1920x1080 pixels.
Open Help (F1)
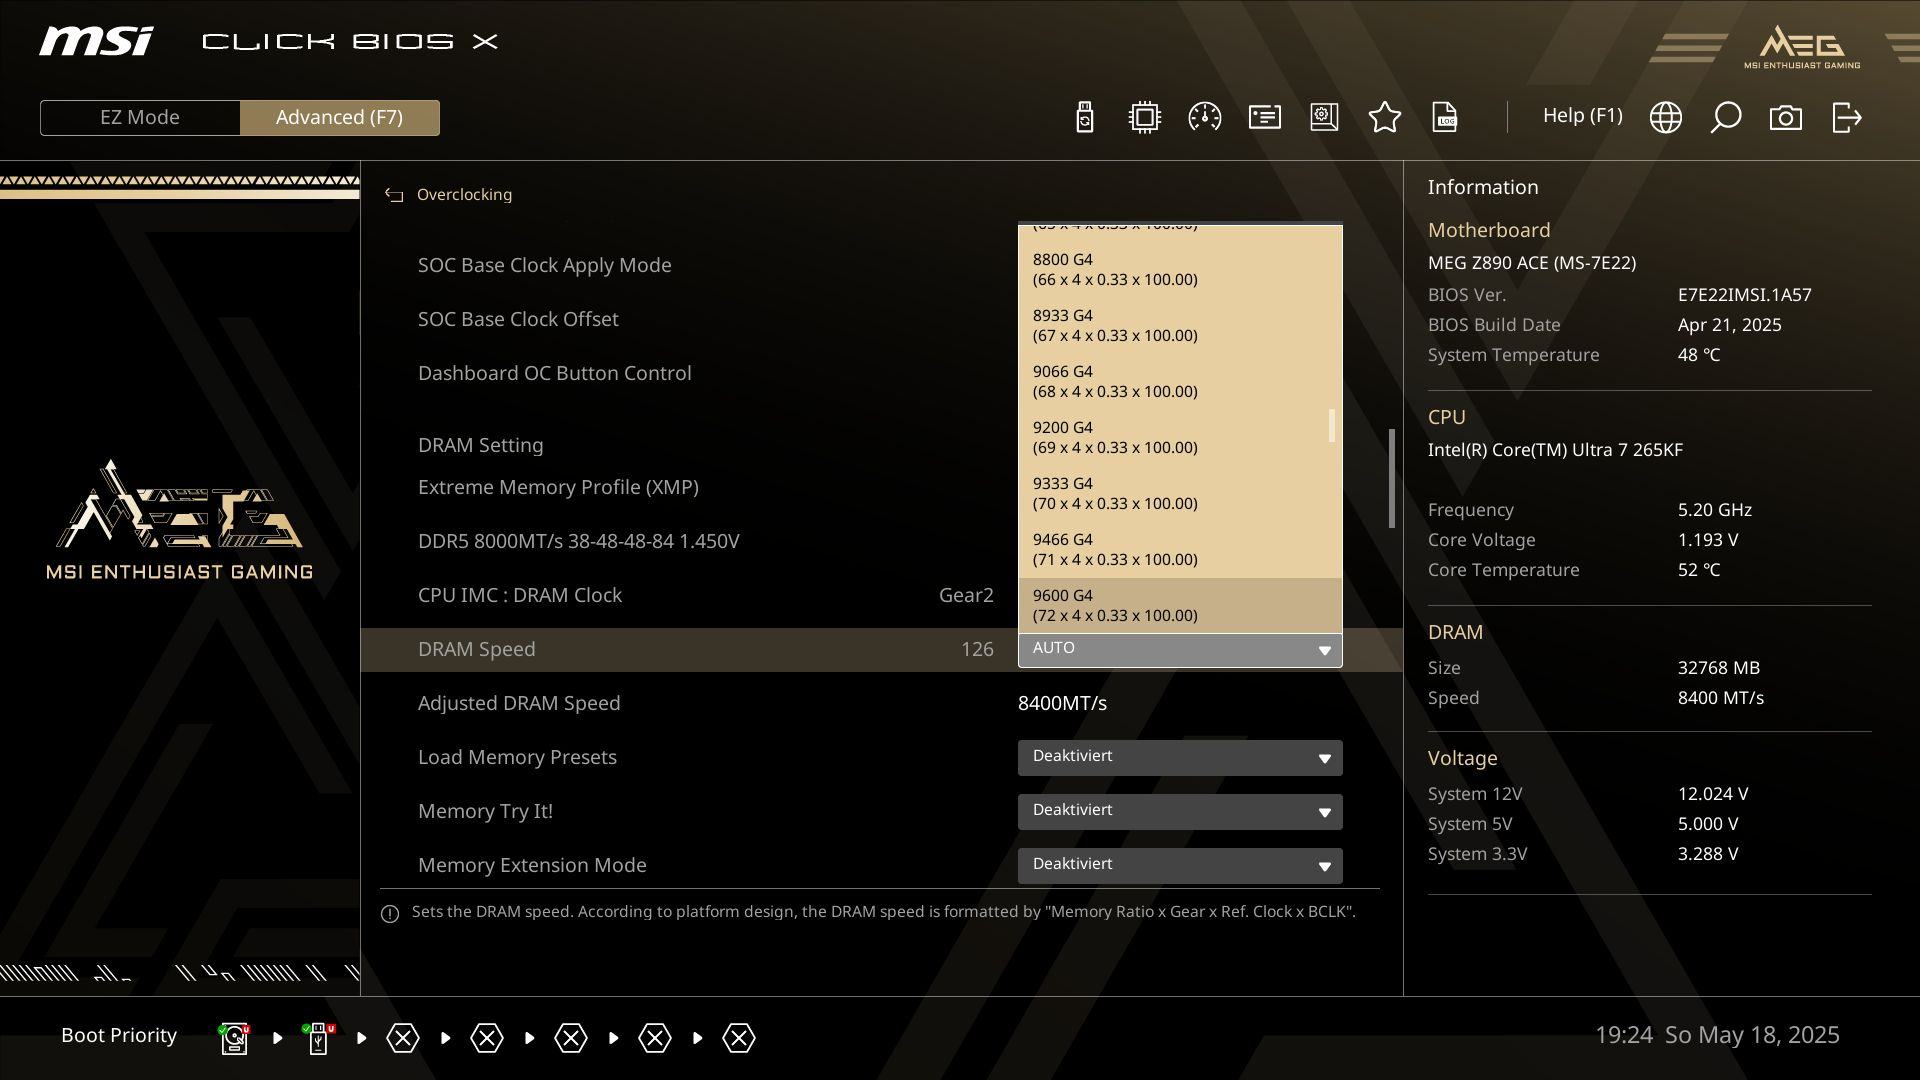click(1582, 116)
